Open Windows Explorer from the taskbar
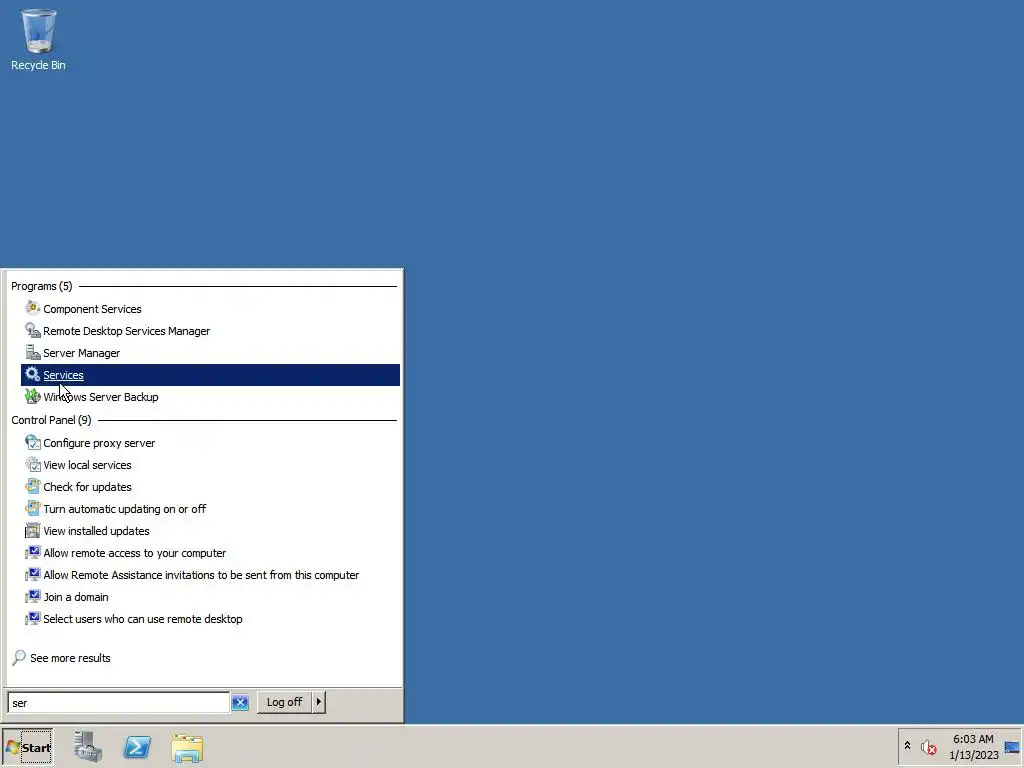The width and height of the screenshot is (1024, 768). click(x=187, y=748)
